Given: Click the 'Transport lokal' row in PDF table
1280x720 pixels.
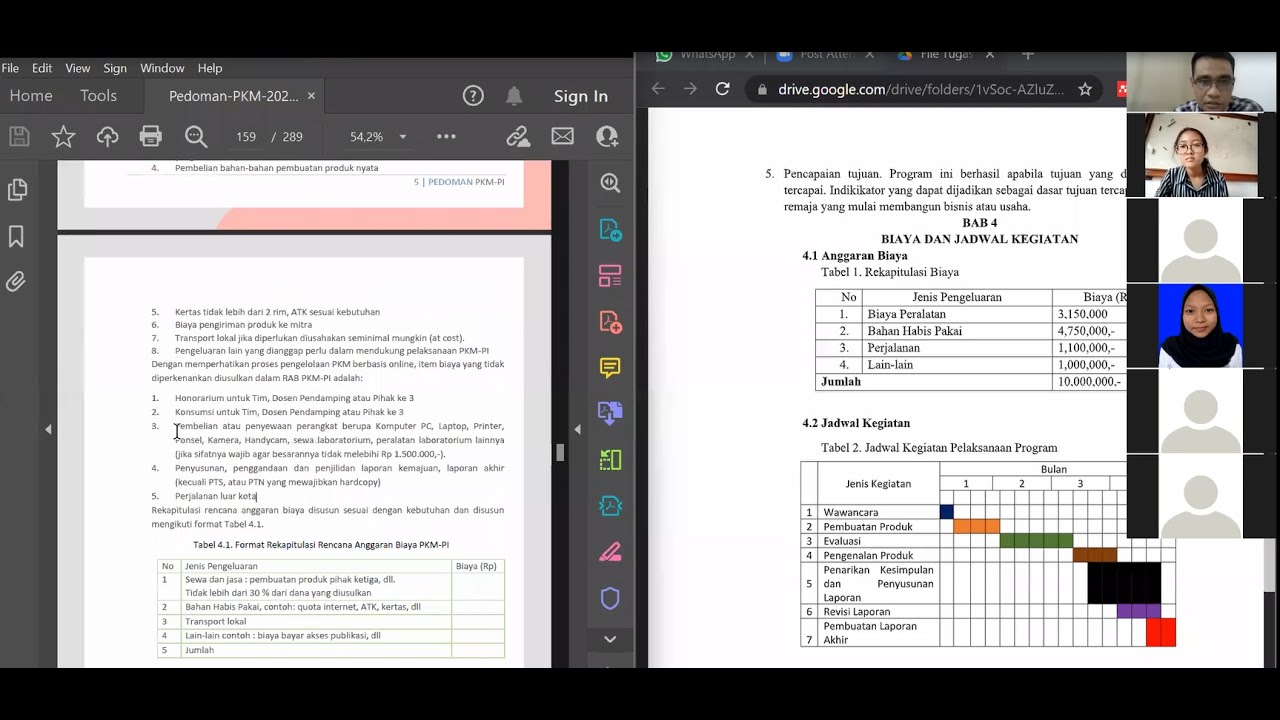Looking at the screenshot, I should coord(330,621).
